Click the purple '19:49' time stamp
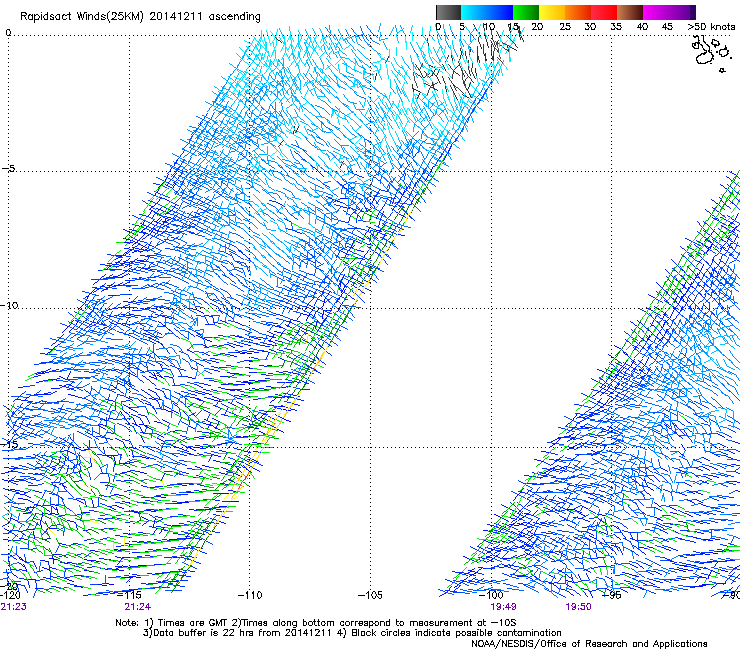 tap(503, 606)
